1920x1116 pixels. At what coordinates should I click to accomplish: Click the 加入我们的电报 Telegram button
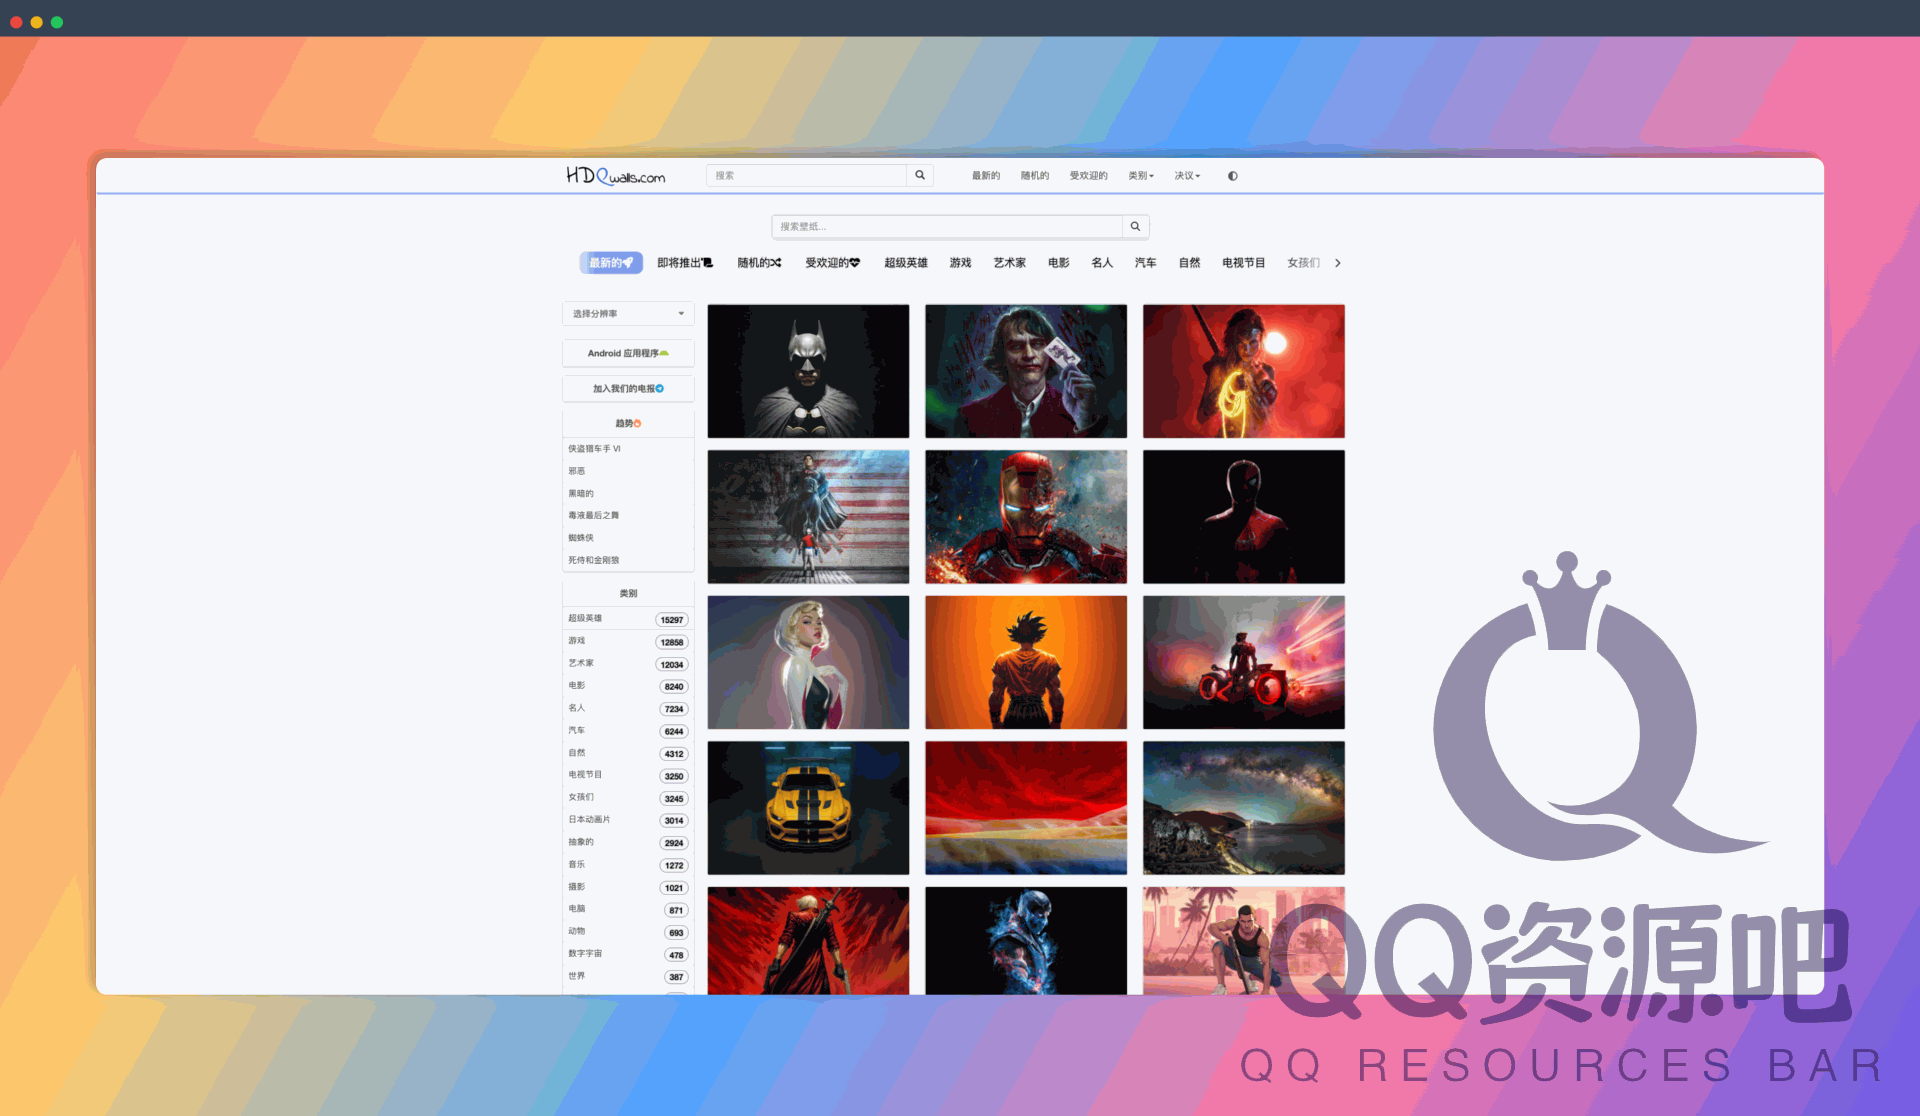[628, 389]
